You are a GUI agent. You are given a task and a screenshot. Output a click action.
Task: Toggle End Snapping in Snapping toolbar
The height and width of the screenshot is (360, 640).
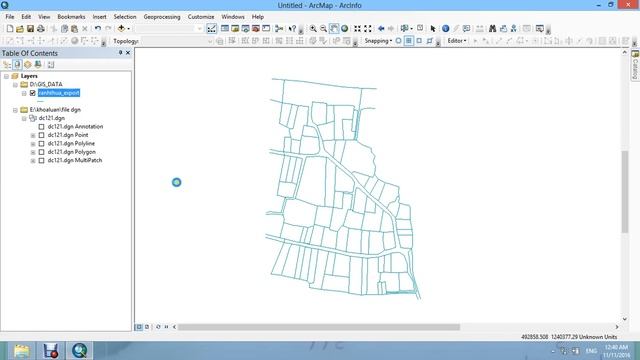(409, 41)
